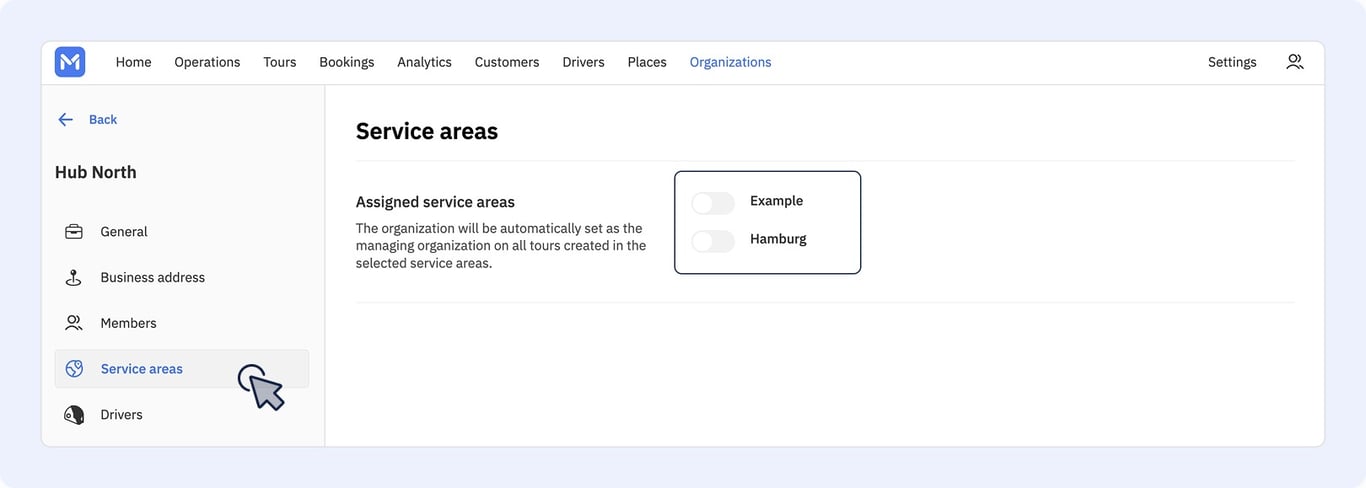The height and width of the screenshot is (488, 1366).
Task: Open Members in the sidebar
Action: click(x=181, y=323)
